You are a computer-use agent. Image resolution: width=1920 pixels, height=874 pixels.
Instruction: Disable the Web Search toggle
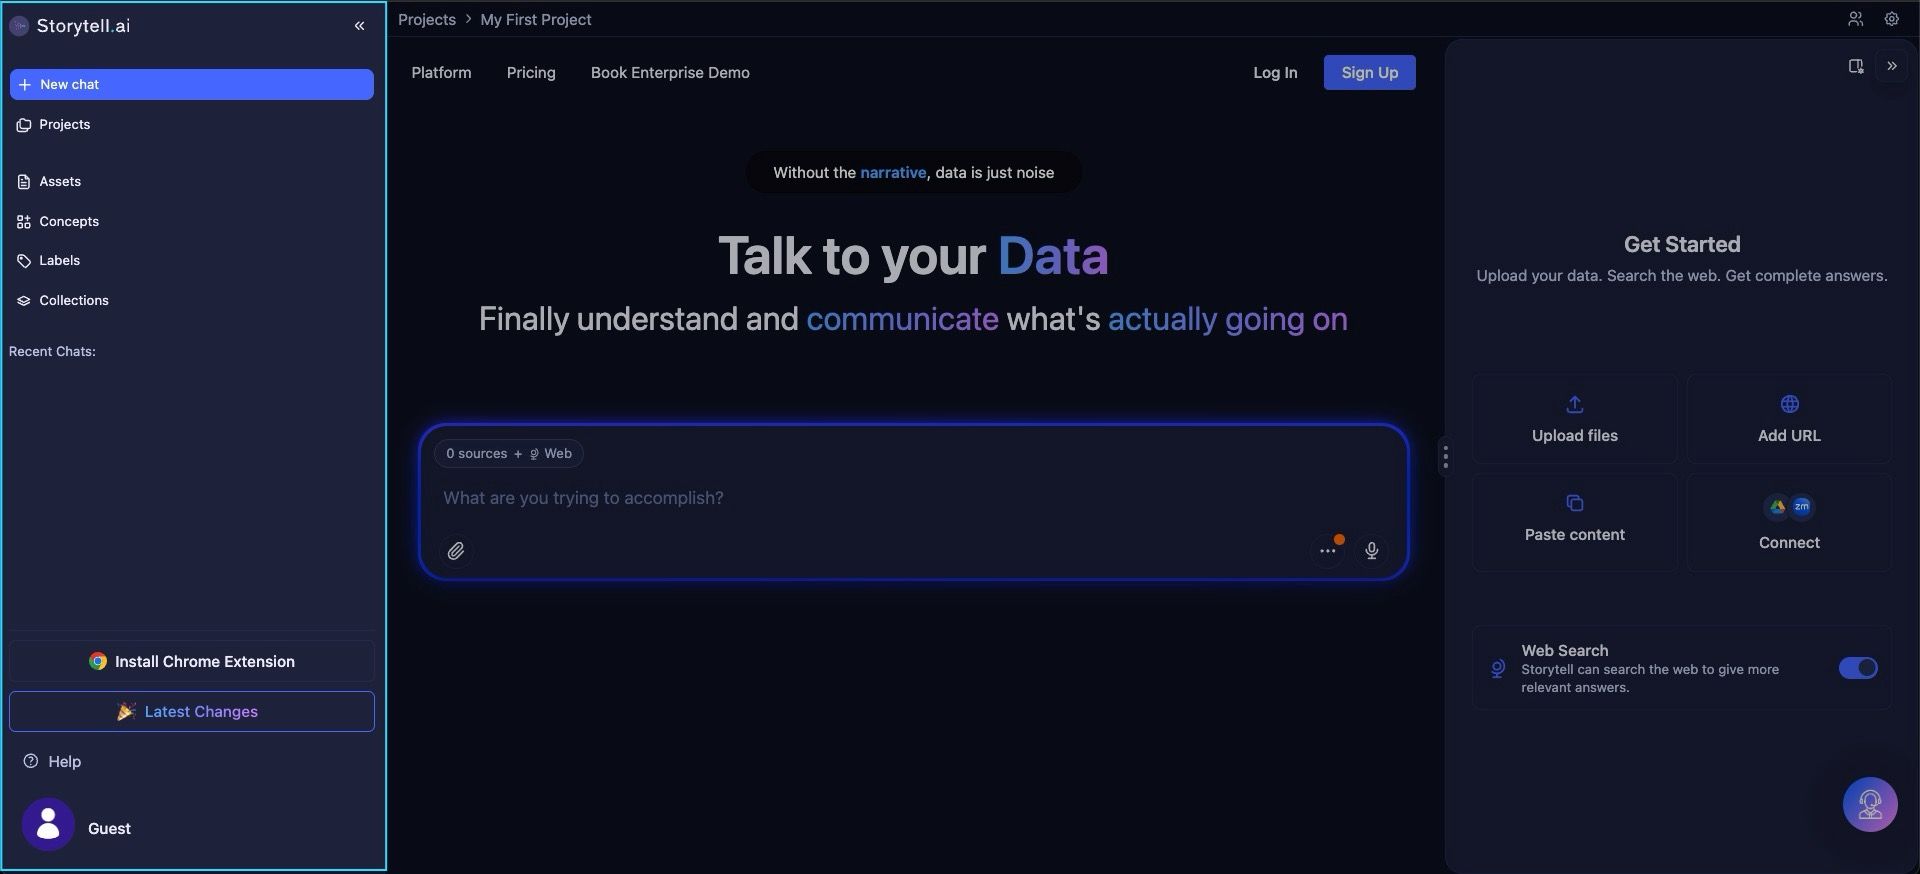[1857, 668]
